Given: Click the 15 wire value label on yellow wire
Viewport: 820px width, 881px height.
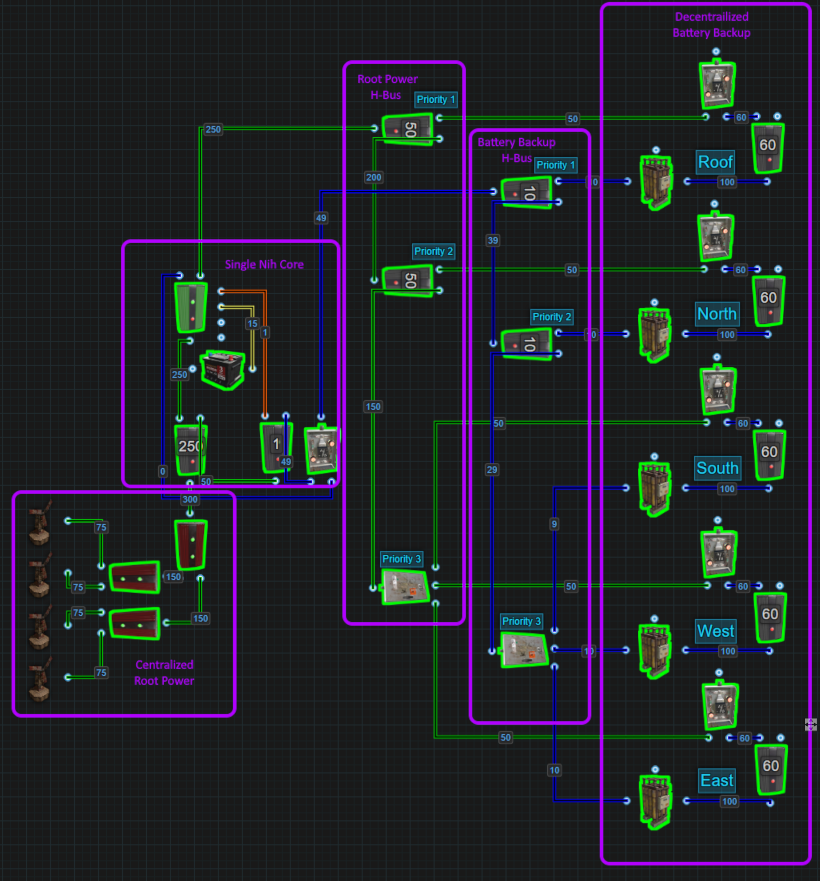Looking at the screenshot, I should (x=252, y=324).
